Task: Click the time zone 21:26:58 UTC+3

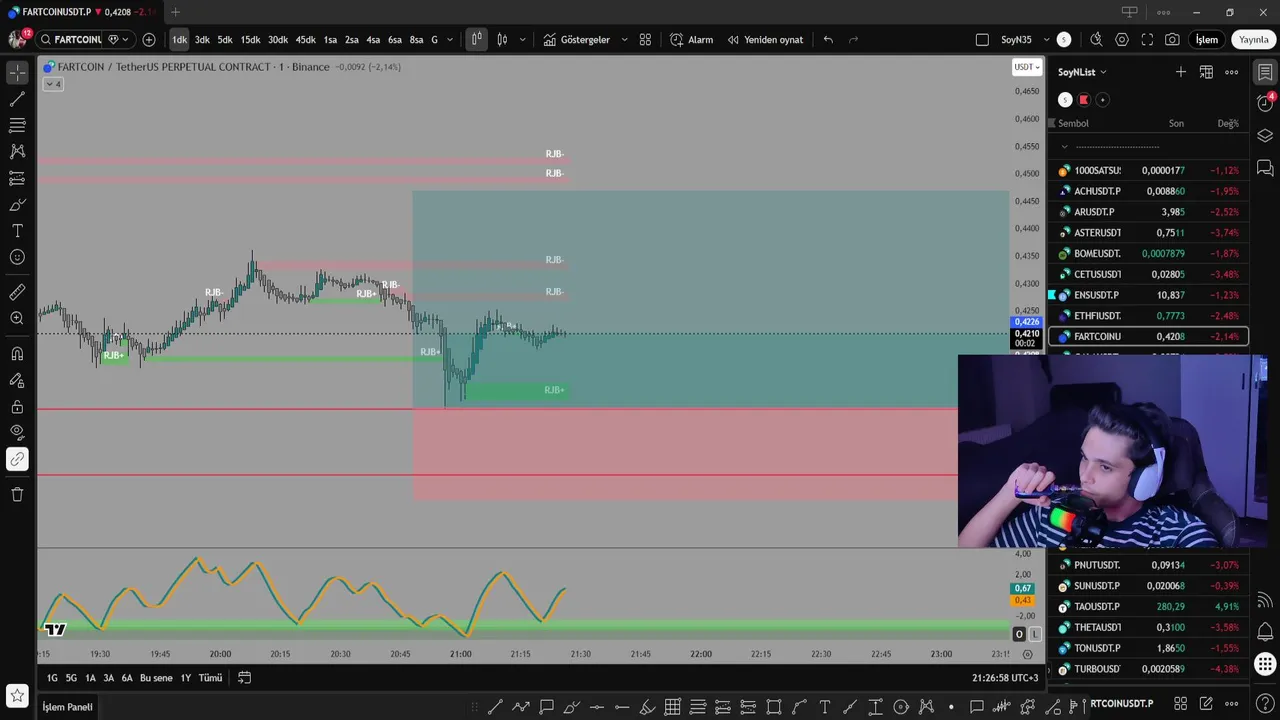Action: [1005, 678]
